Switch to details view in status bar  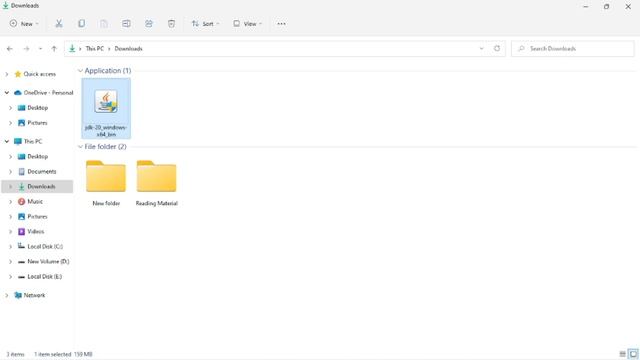click(x=622, y=354)
